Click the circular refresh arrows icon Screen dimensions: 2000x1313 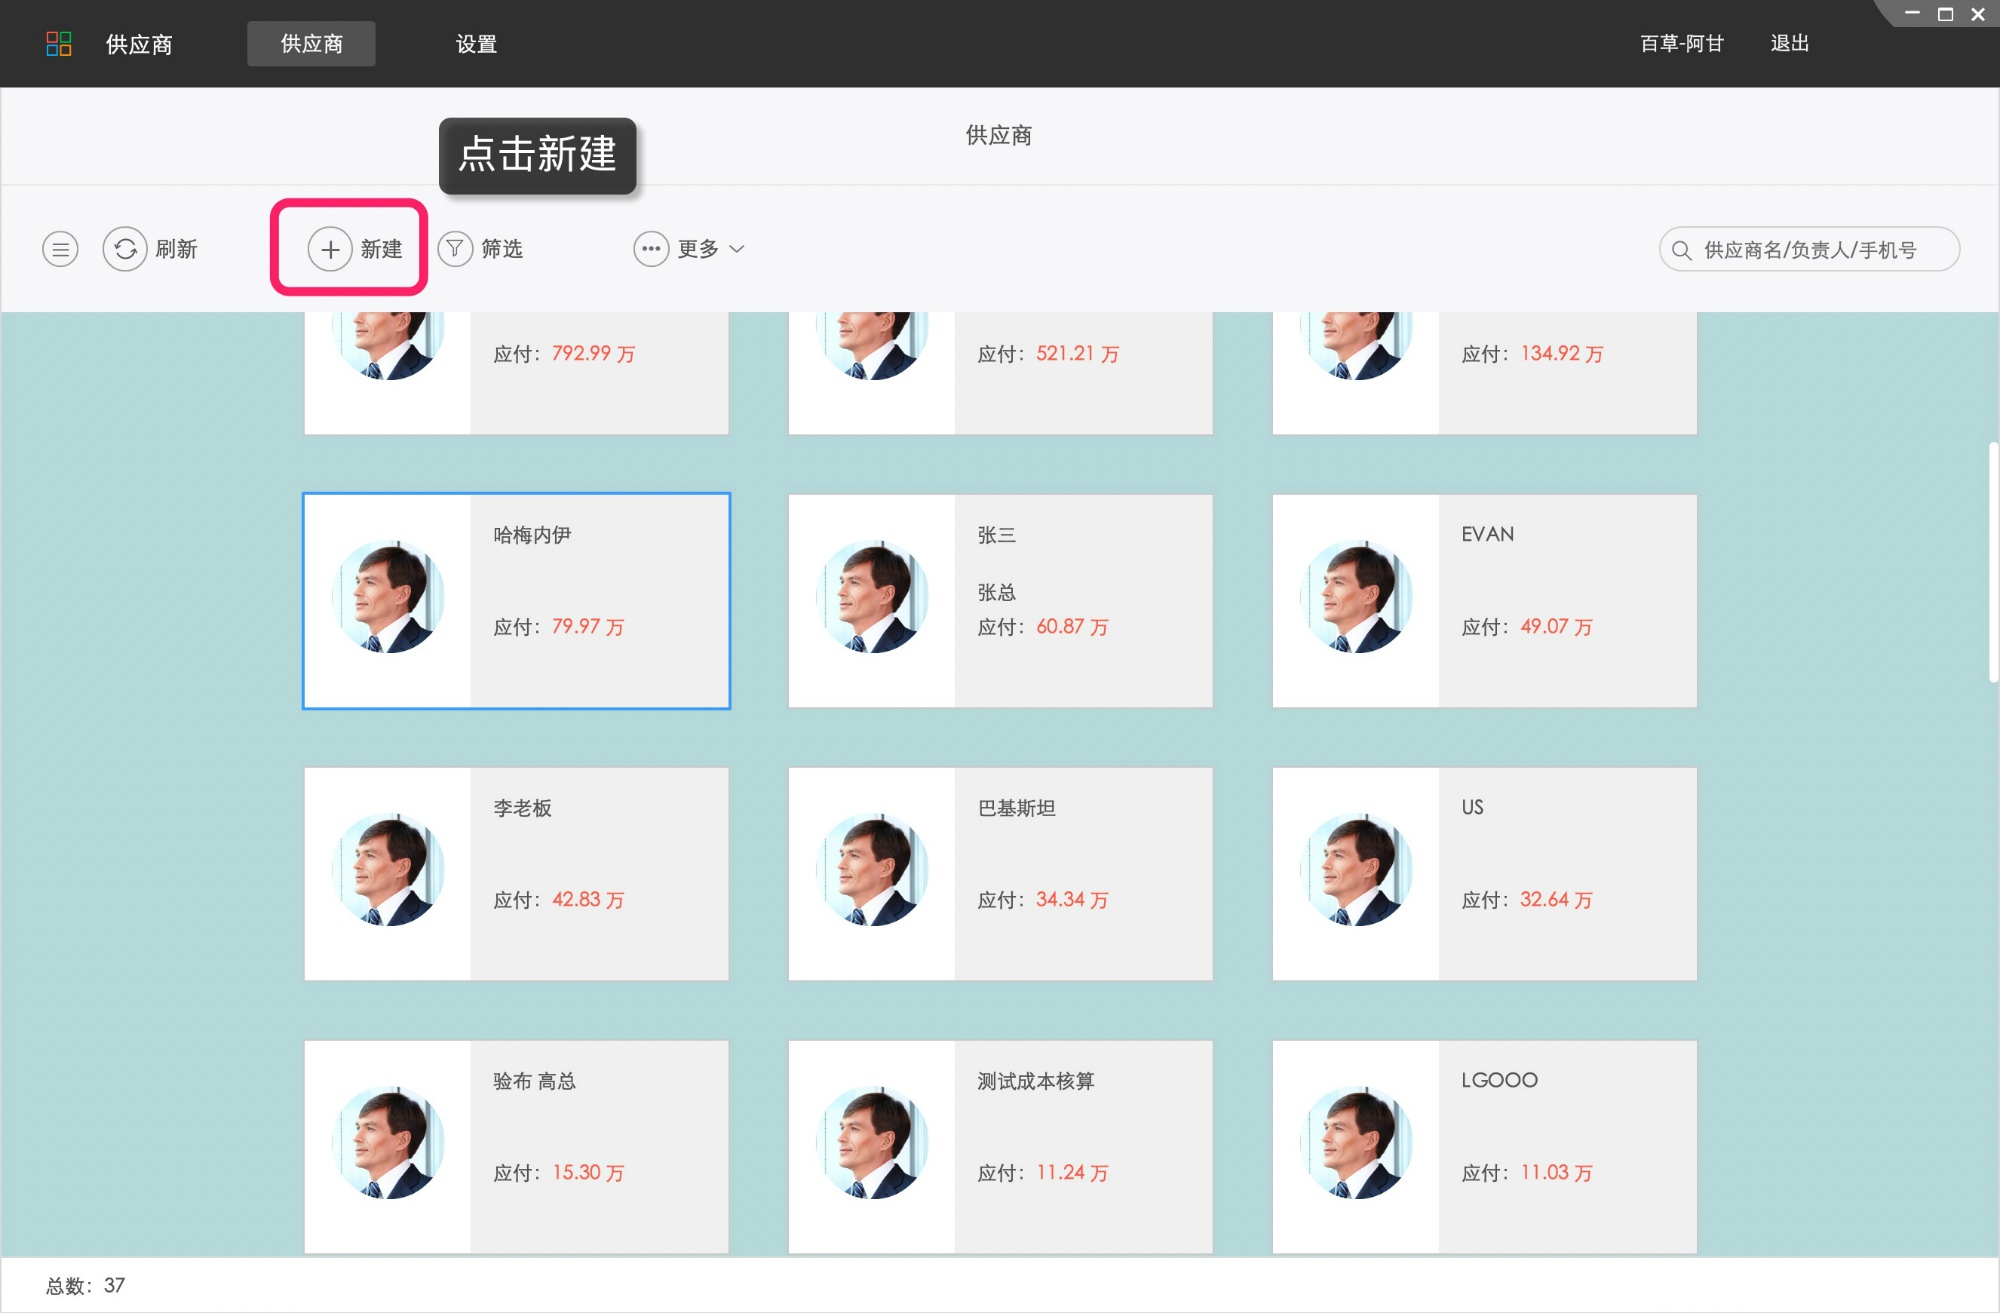(x=125, y=249)
